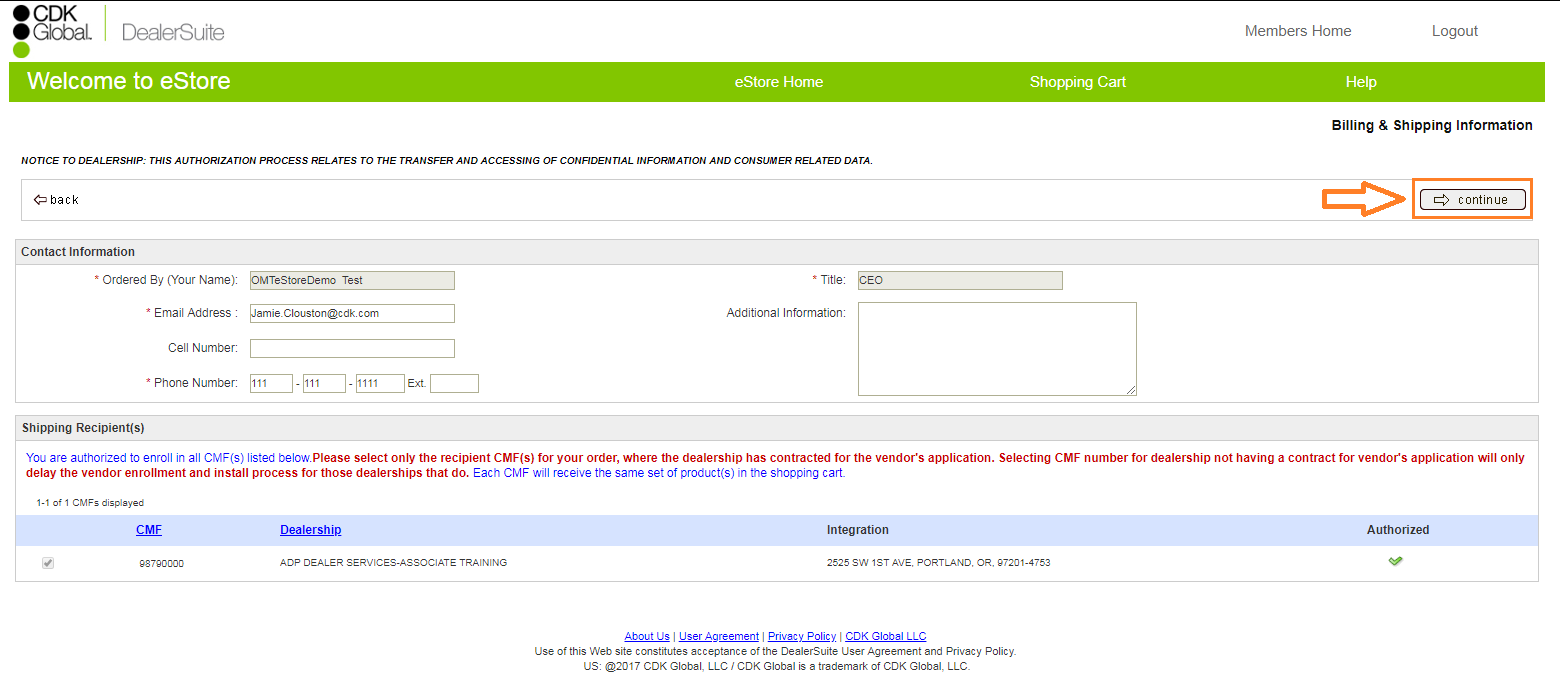Open eStore Home in green navigation bar
The width and height of the screenshot is (1560, 687).
click(x=778, y=82)
